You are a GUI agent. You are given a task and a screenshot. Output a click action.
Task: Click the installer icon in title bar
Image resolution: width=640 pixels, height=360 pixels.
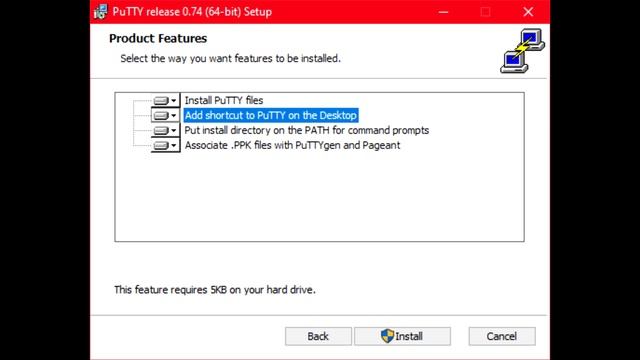click(100, 12)
